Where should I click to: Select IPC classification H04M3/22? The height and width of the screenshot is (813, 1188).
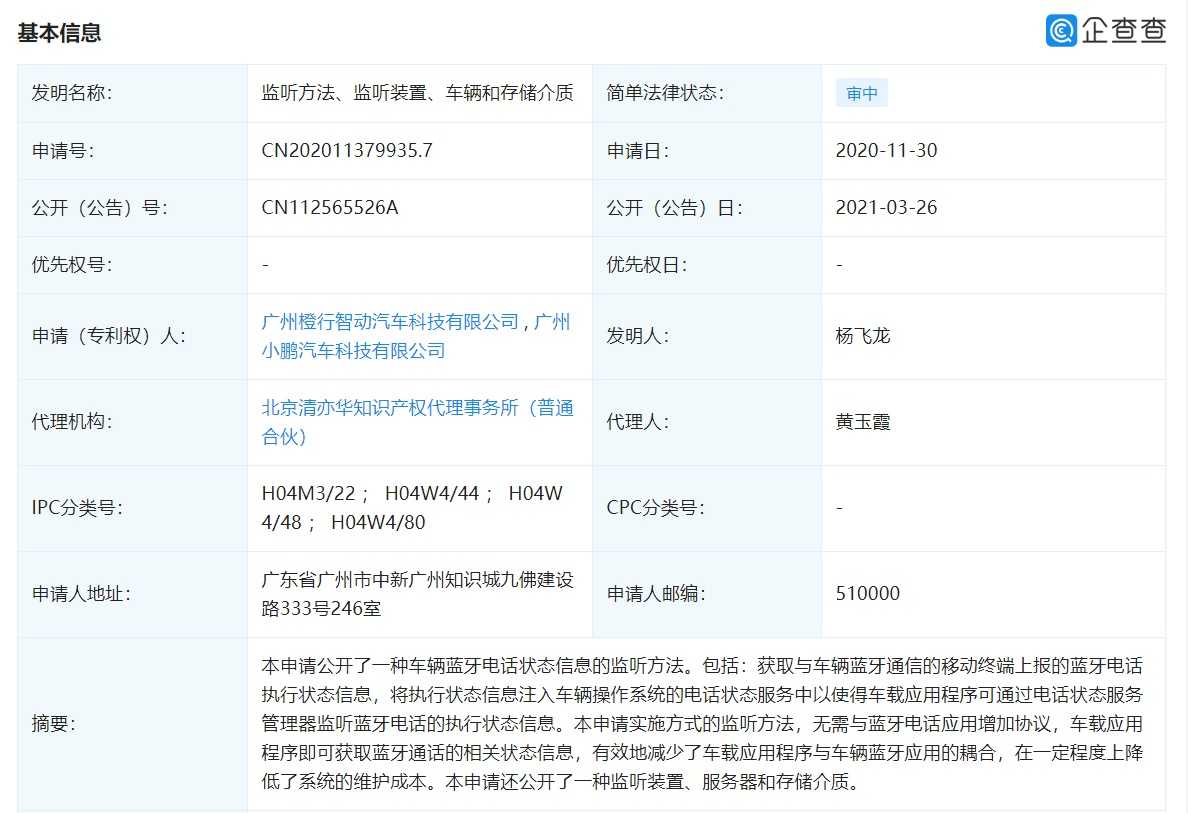308,493
